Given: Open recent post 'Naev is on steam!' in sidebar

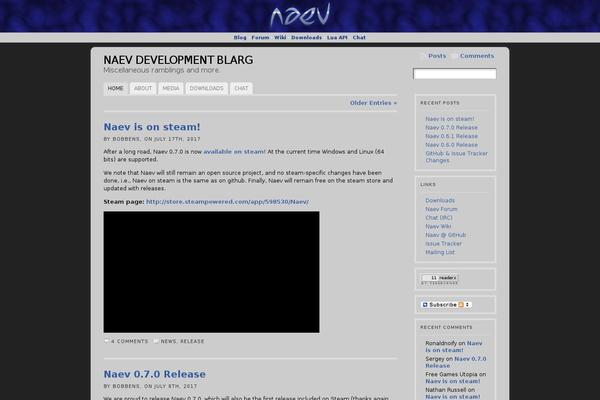Looking at the screenshot, I should tap(450, 119).
